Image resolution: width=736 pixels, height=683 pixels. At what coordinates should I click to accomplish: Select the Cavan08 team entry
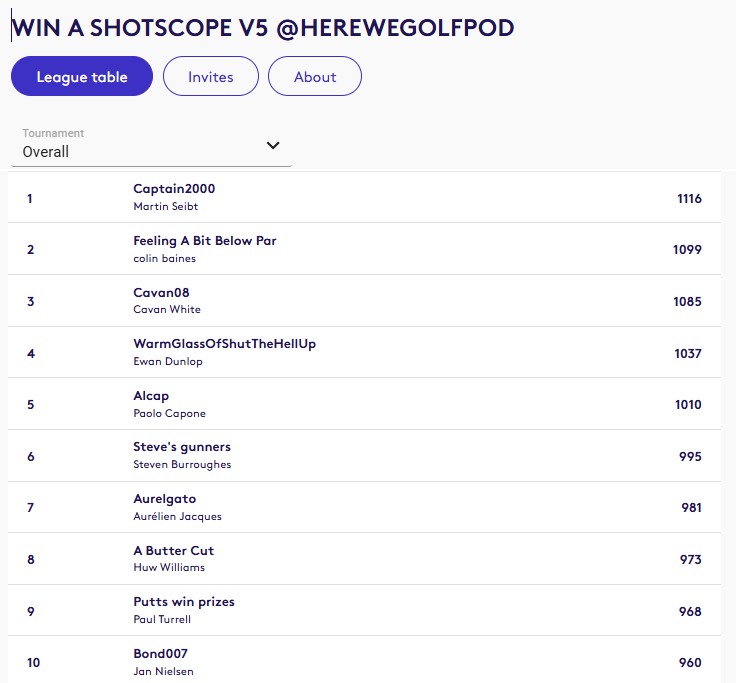click(162, 293)
